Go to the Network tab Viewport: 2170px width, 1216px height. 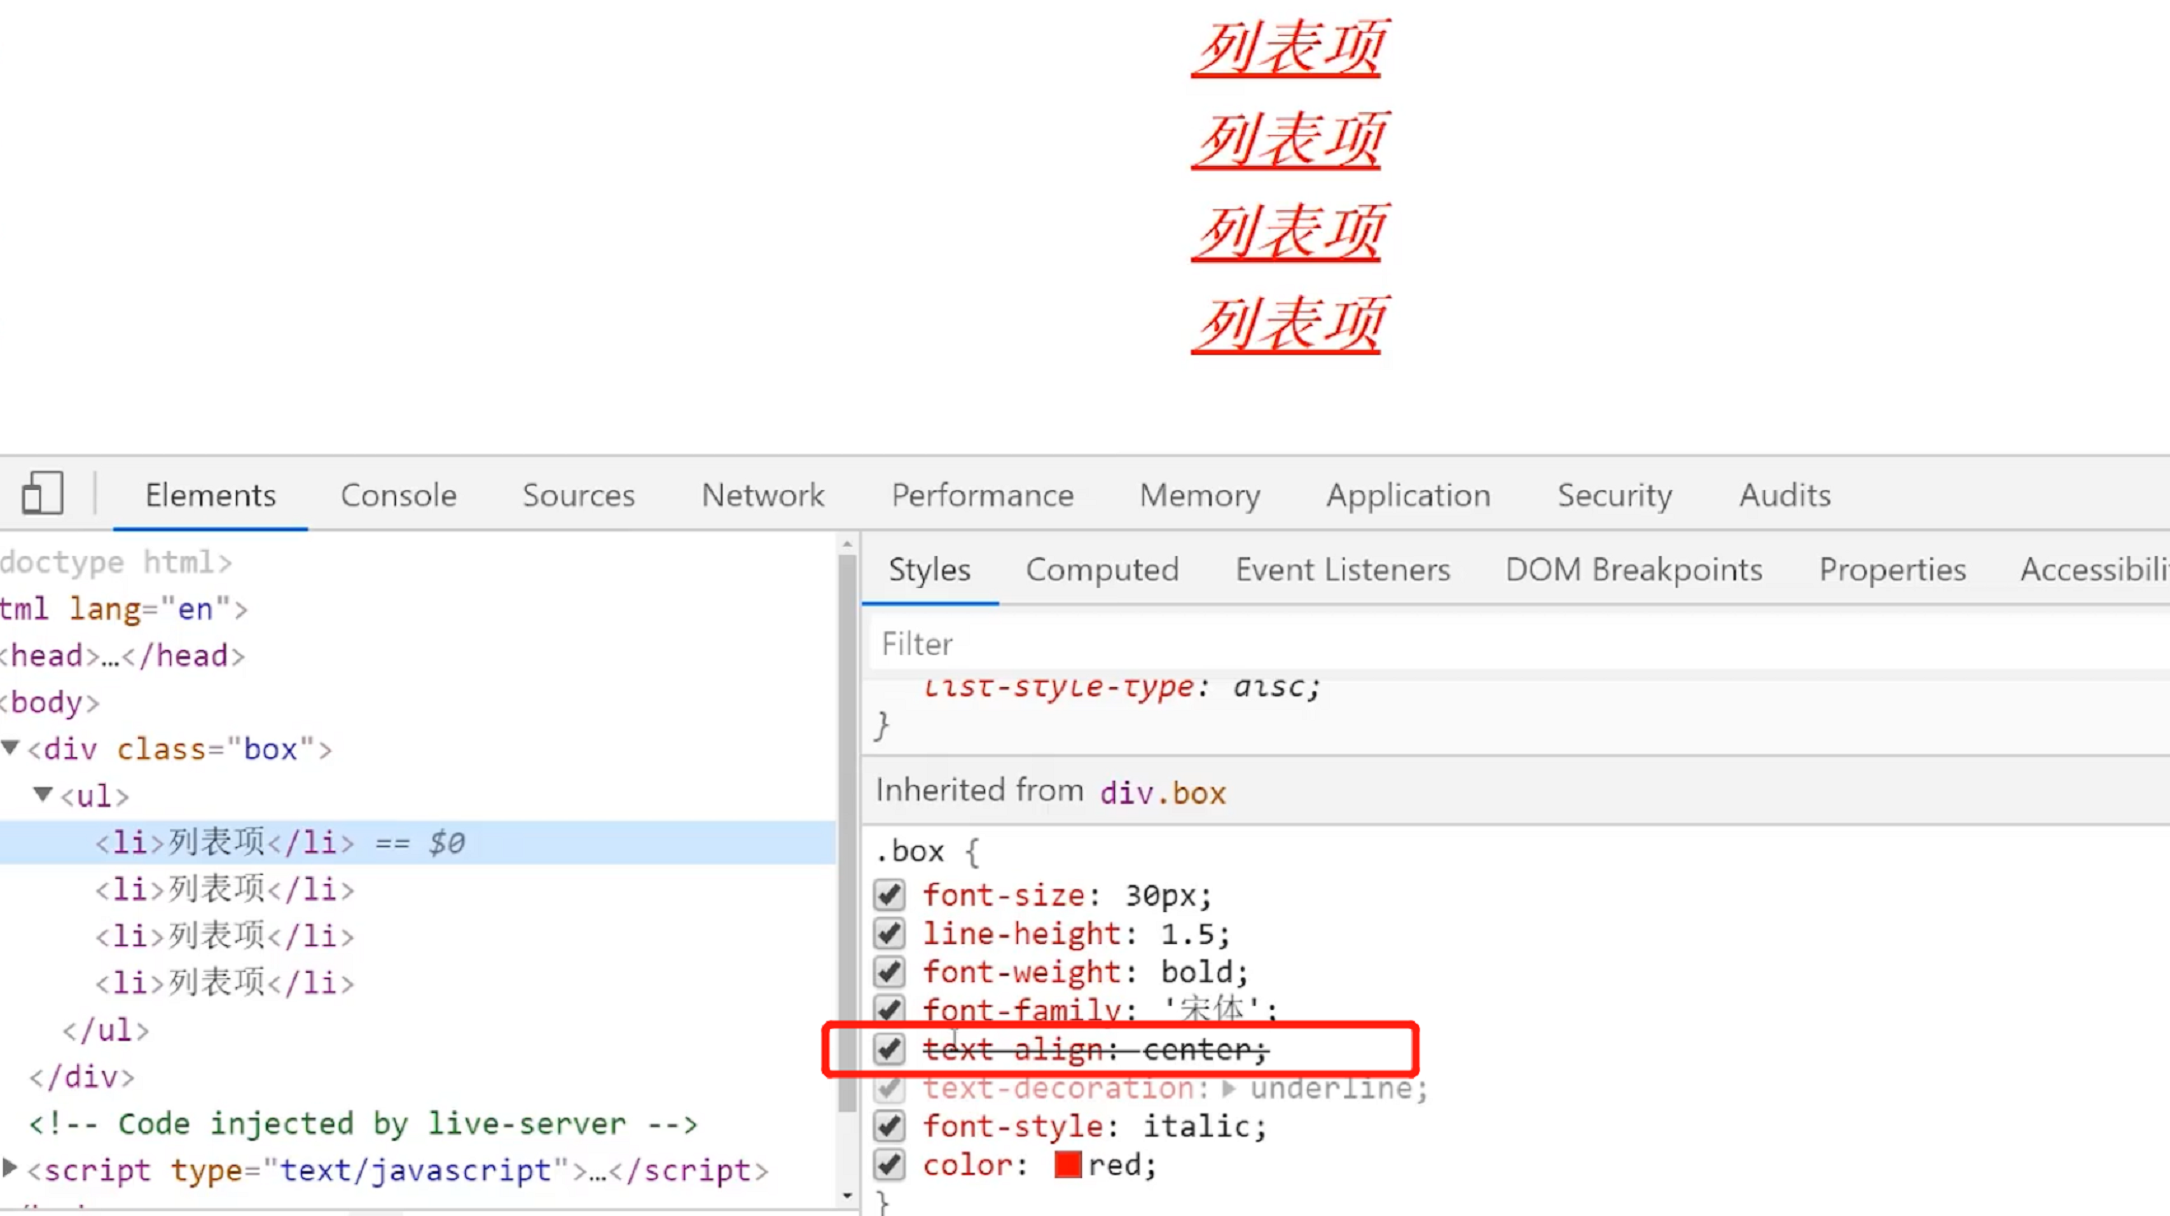coord(763,495)
